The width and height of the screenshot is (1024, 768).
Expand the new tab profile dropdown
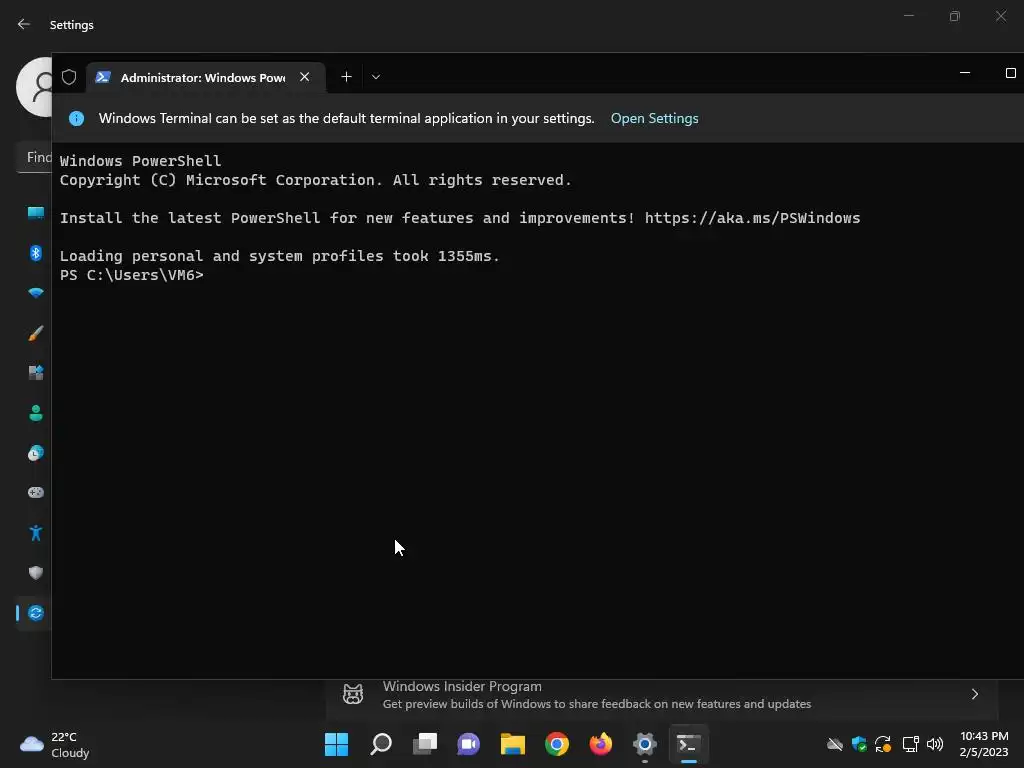pyautogui.click(x=376, y=77)
